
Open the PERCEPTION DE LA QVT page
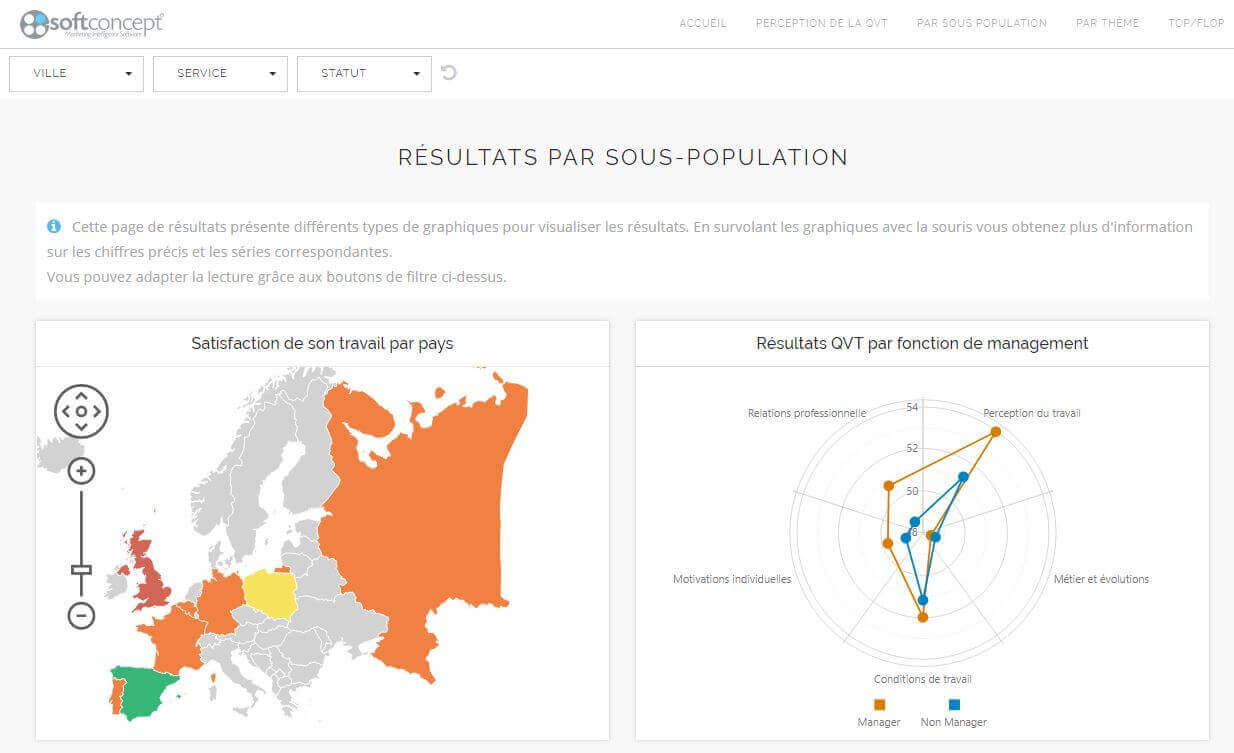821,23
